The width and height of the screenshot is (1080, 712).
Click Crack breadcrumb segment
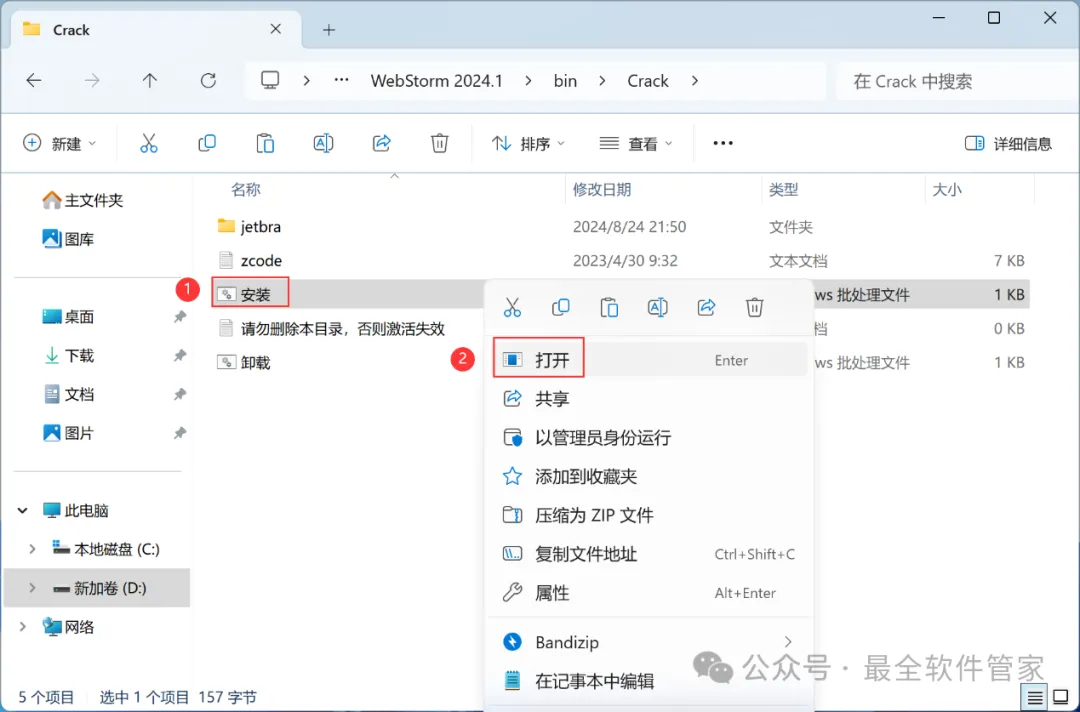point(647,81)
